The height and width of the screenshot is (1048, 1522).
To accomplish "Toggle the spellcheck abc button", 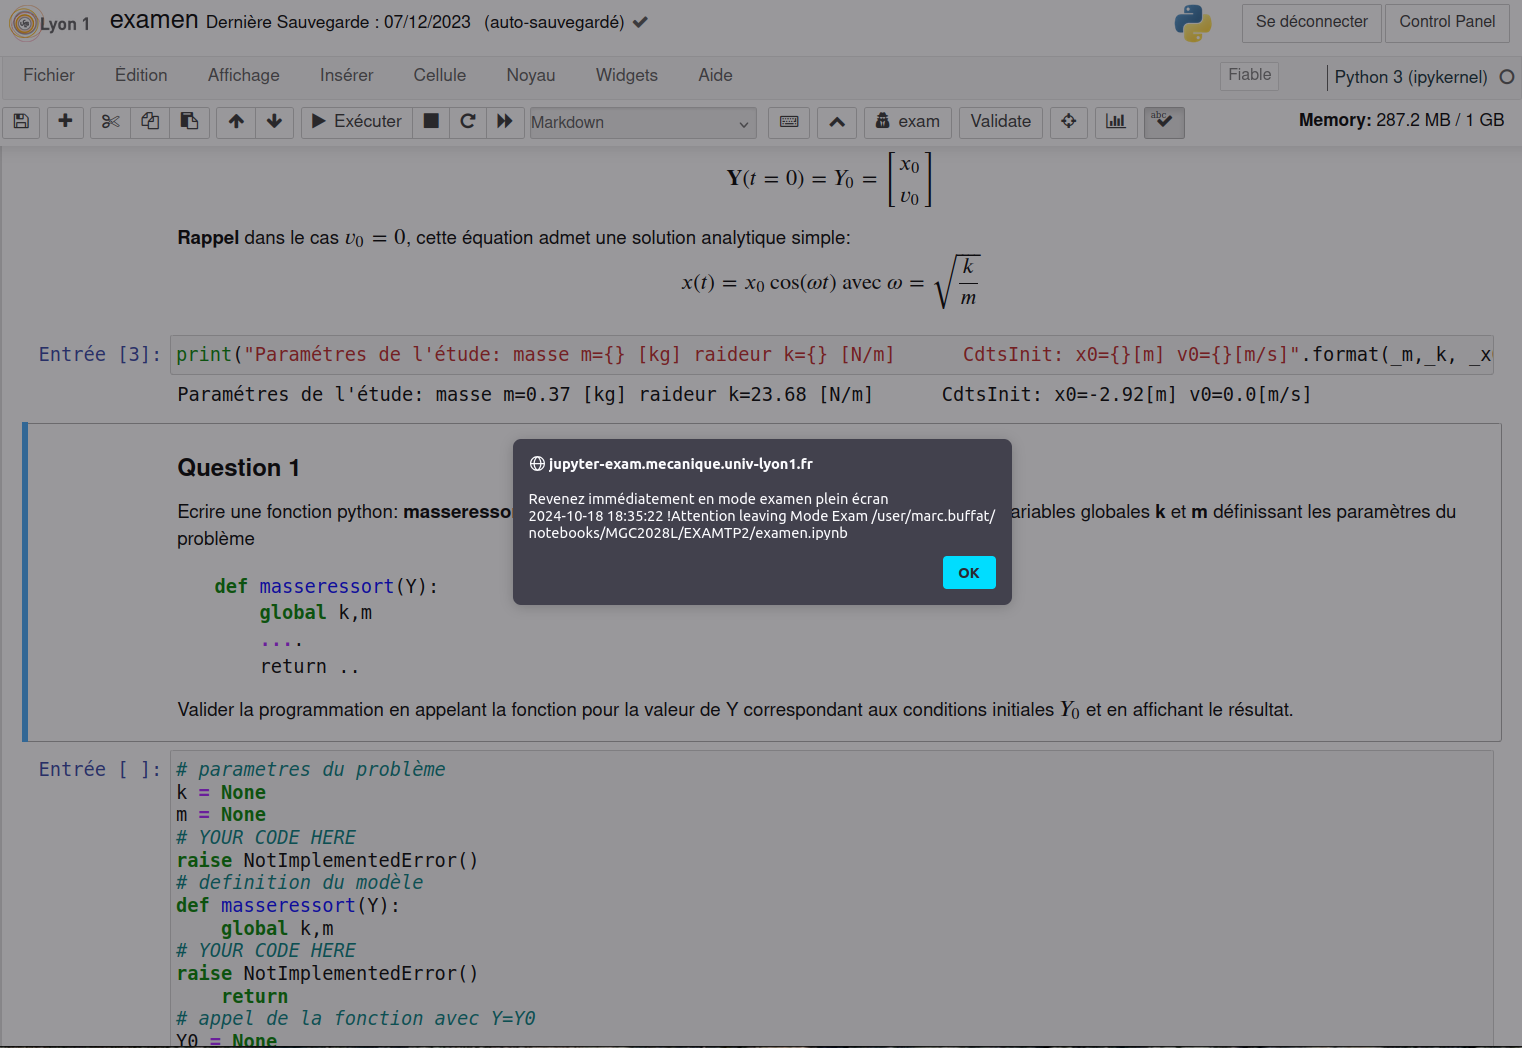I will pos(1164,122).
